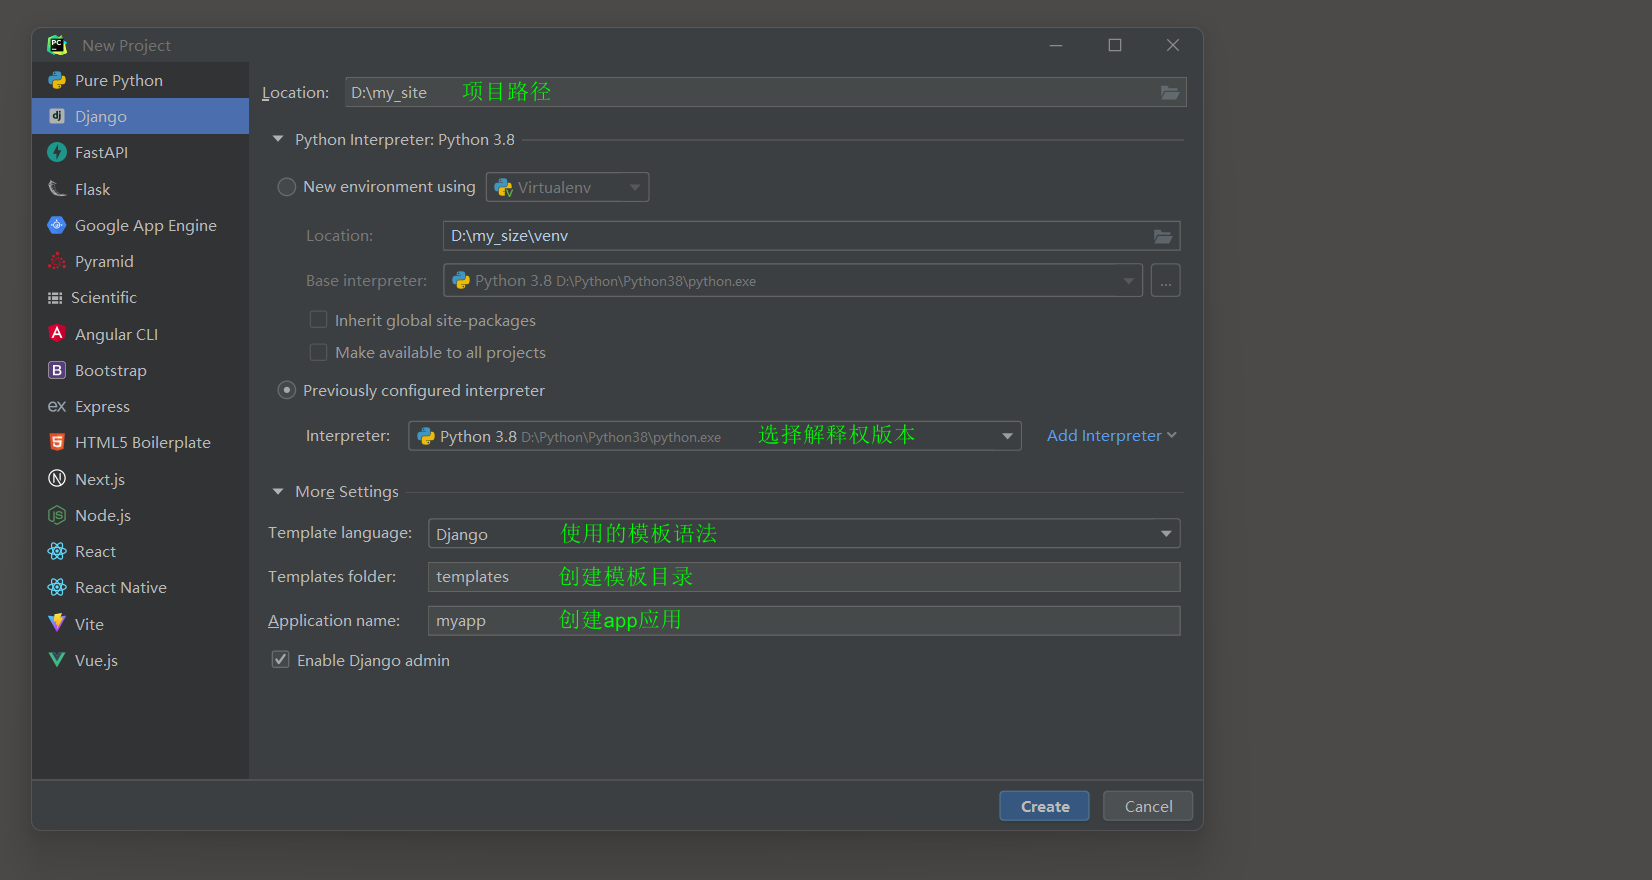Select Express in project list
Screen dimensions: 1652x880
click(x=141, y=406)
